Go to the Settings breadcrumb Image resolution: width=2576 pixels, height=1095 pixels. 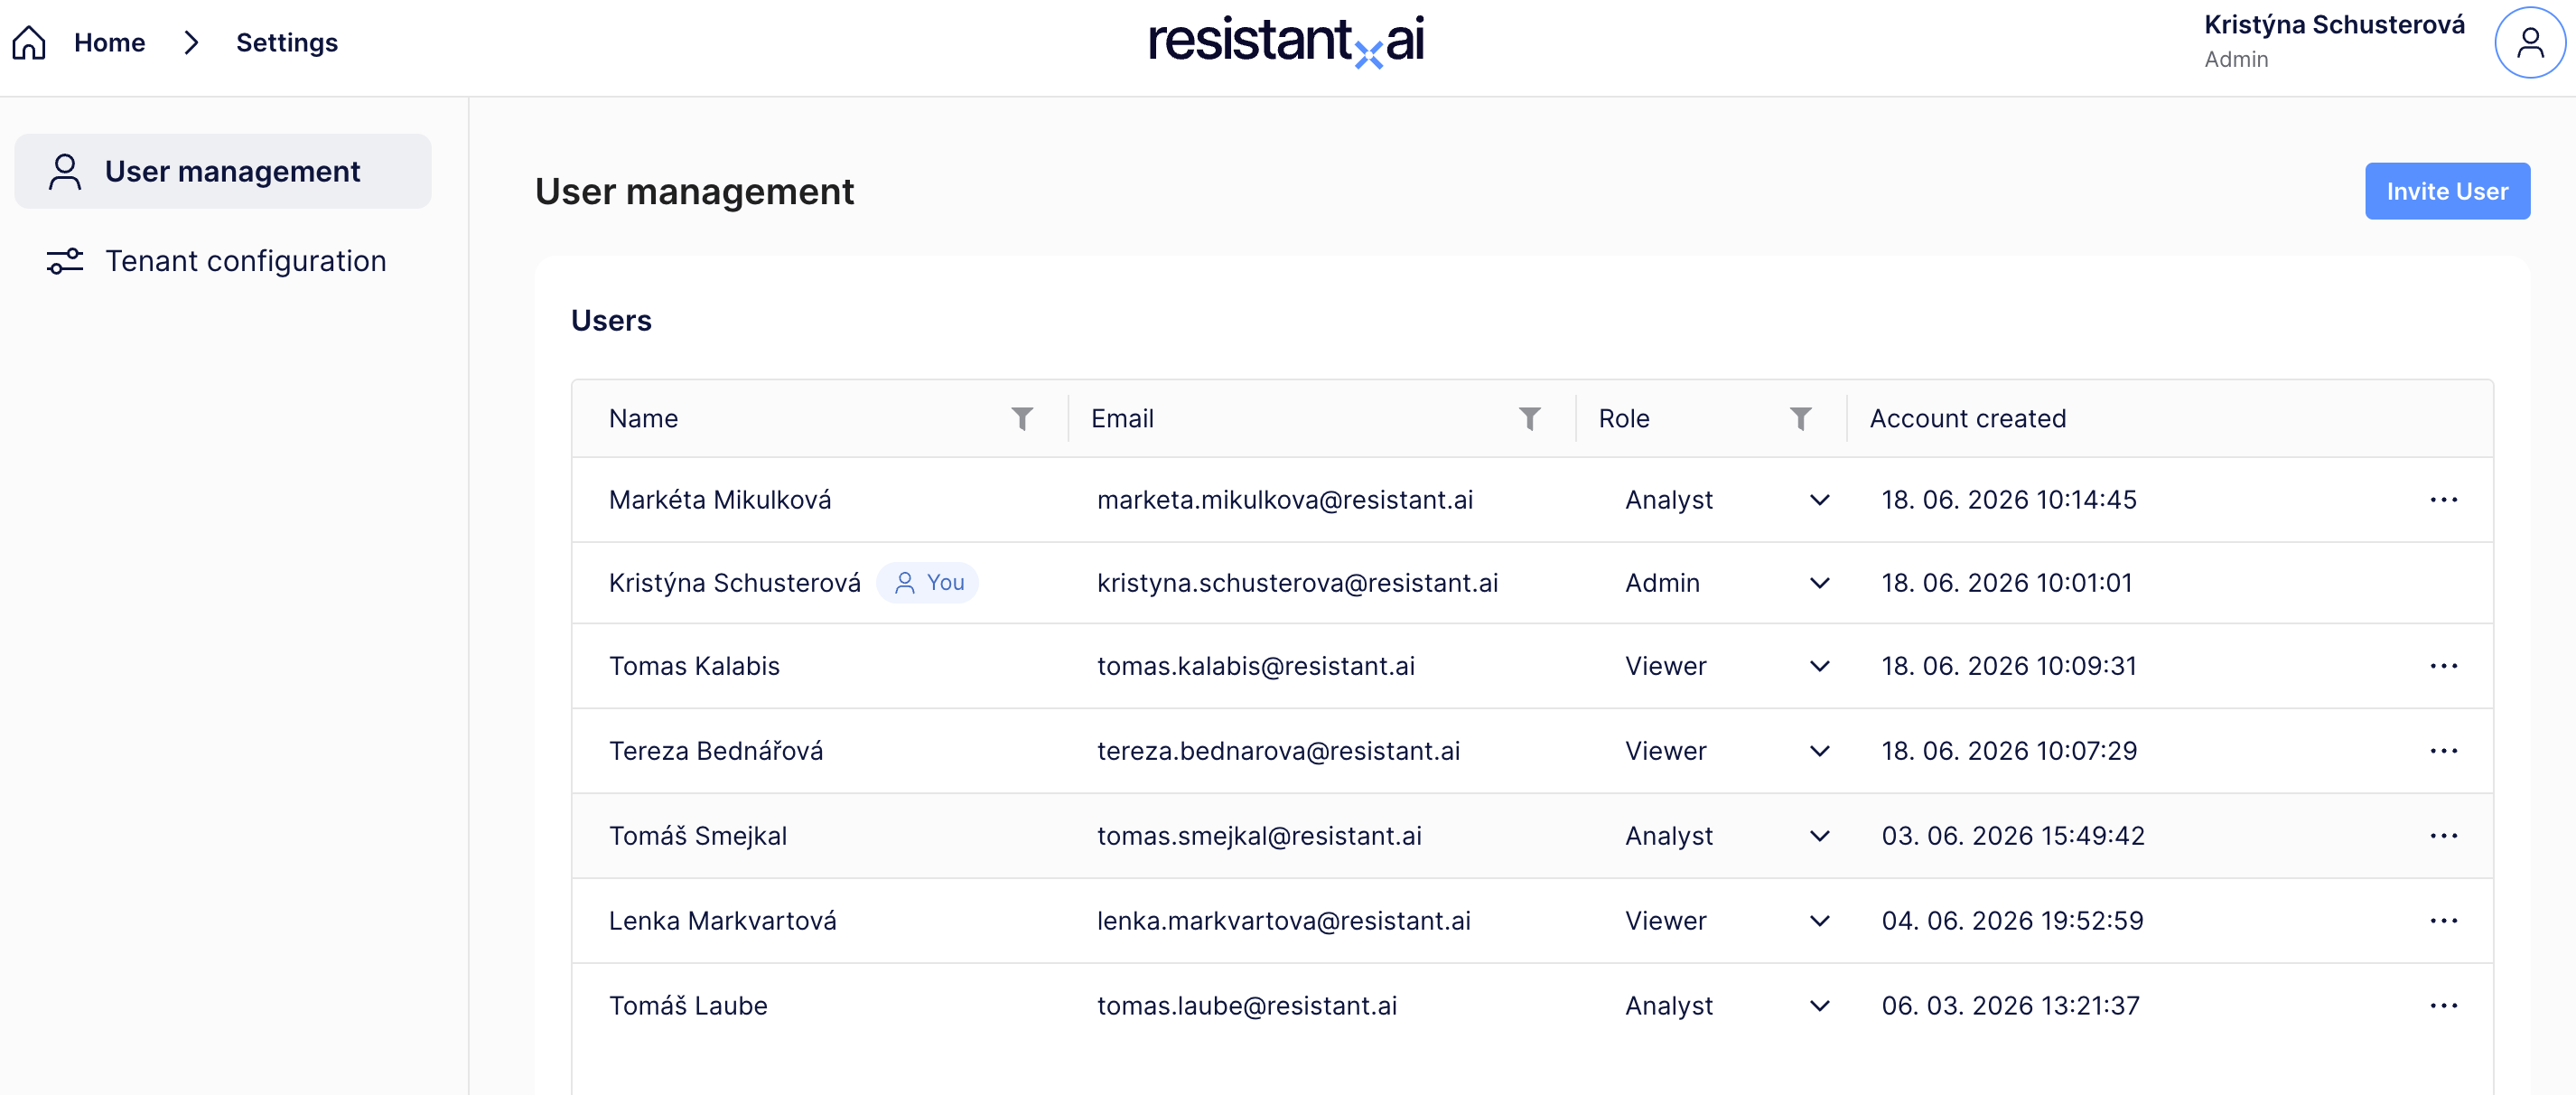tap(287, 43)
